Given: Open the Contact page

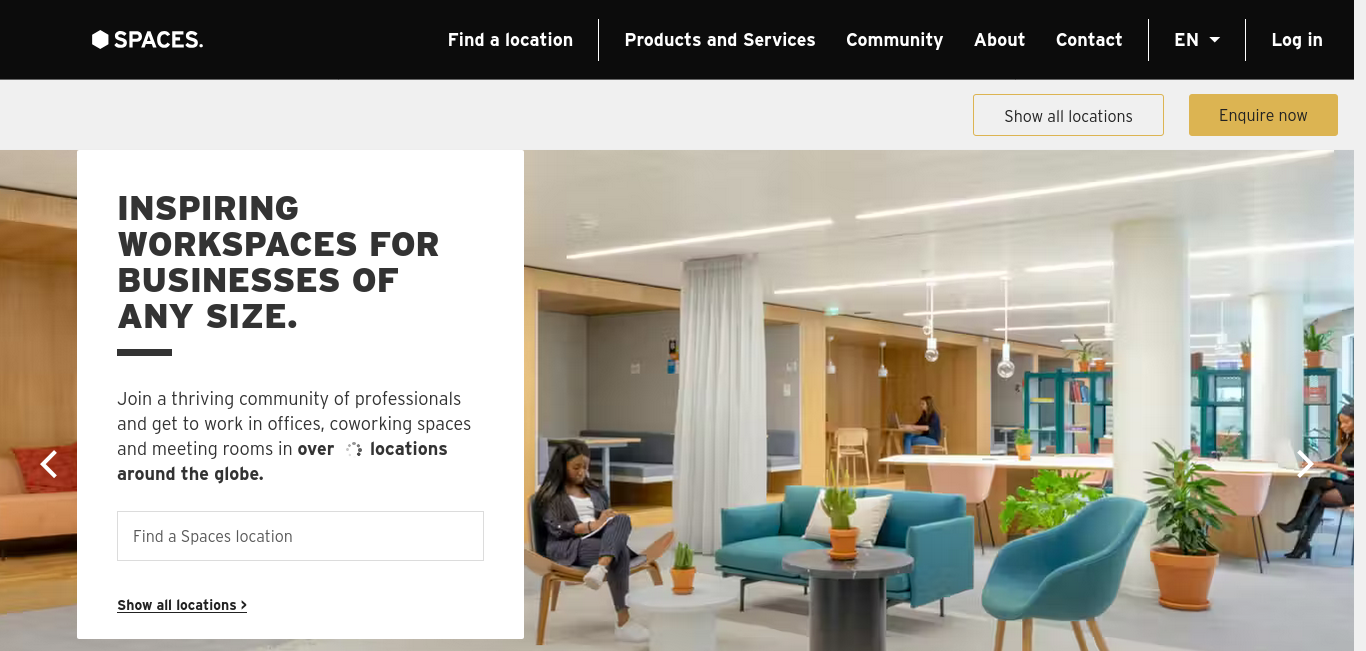Looking at the screenshot, I should [1089, 40].
